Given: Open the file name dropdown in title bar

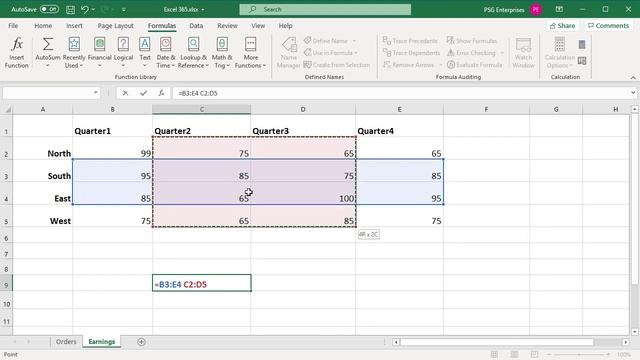Looking at the screenshot, I should [x=203, y=9].
